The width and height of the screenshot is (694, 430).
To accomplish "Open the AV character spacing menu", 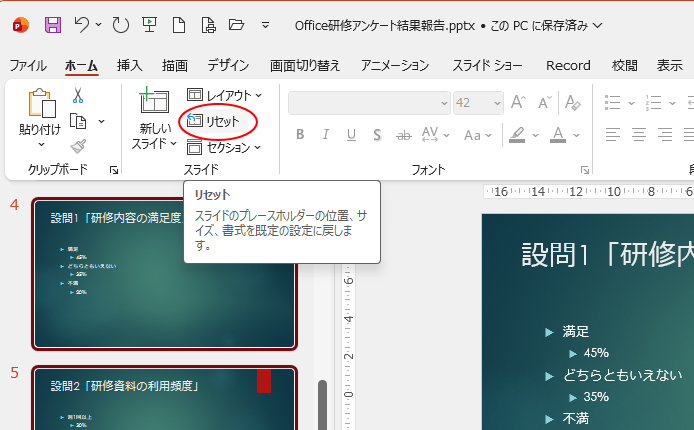I will [x=435, y=134].
